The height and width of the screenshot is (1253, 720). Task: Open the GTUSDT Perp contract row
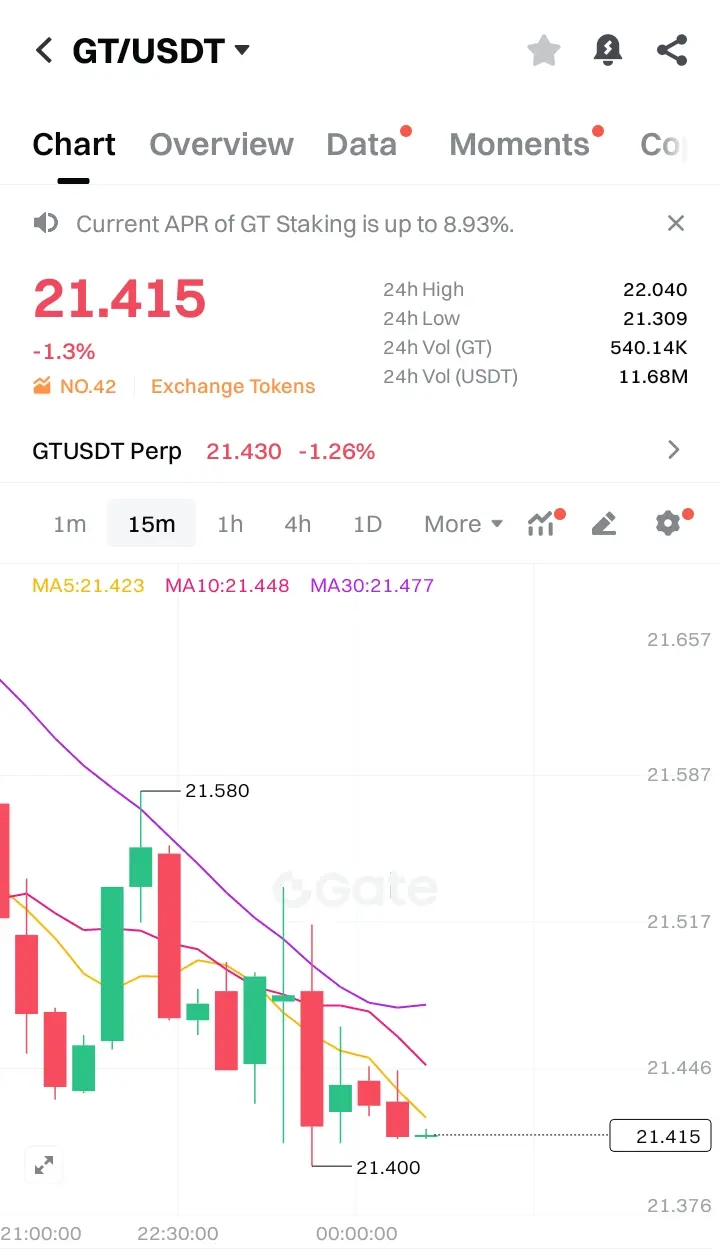359,451
